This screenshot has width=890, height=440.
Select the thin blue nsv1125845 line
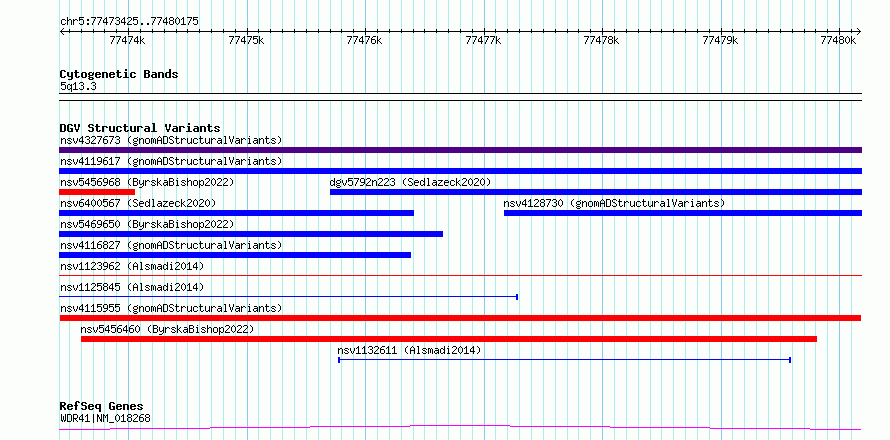288,296
